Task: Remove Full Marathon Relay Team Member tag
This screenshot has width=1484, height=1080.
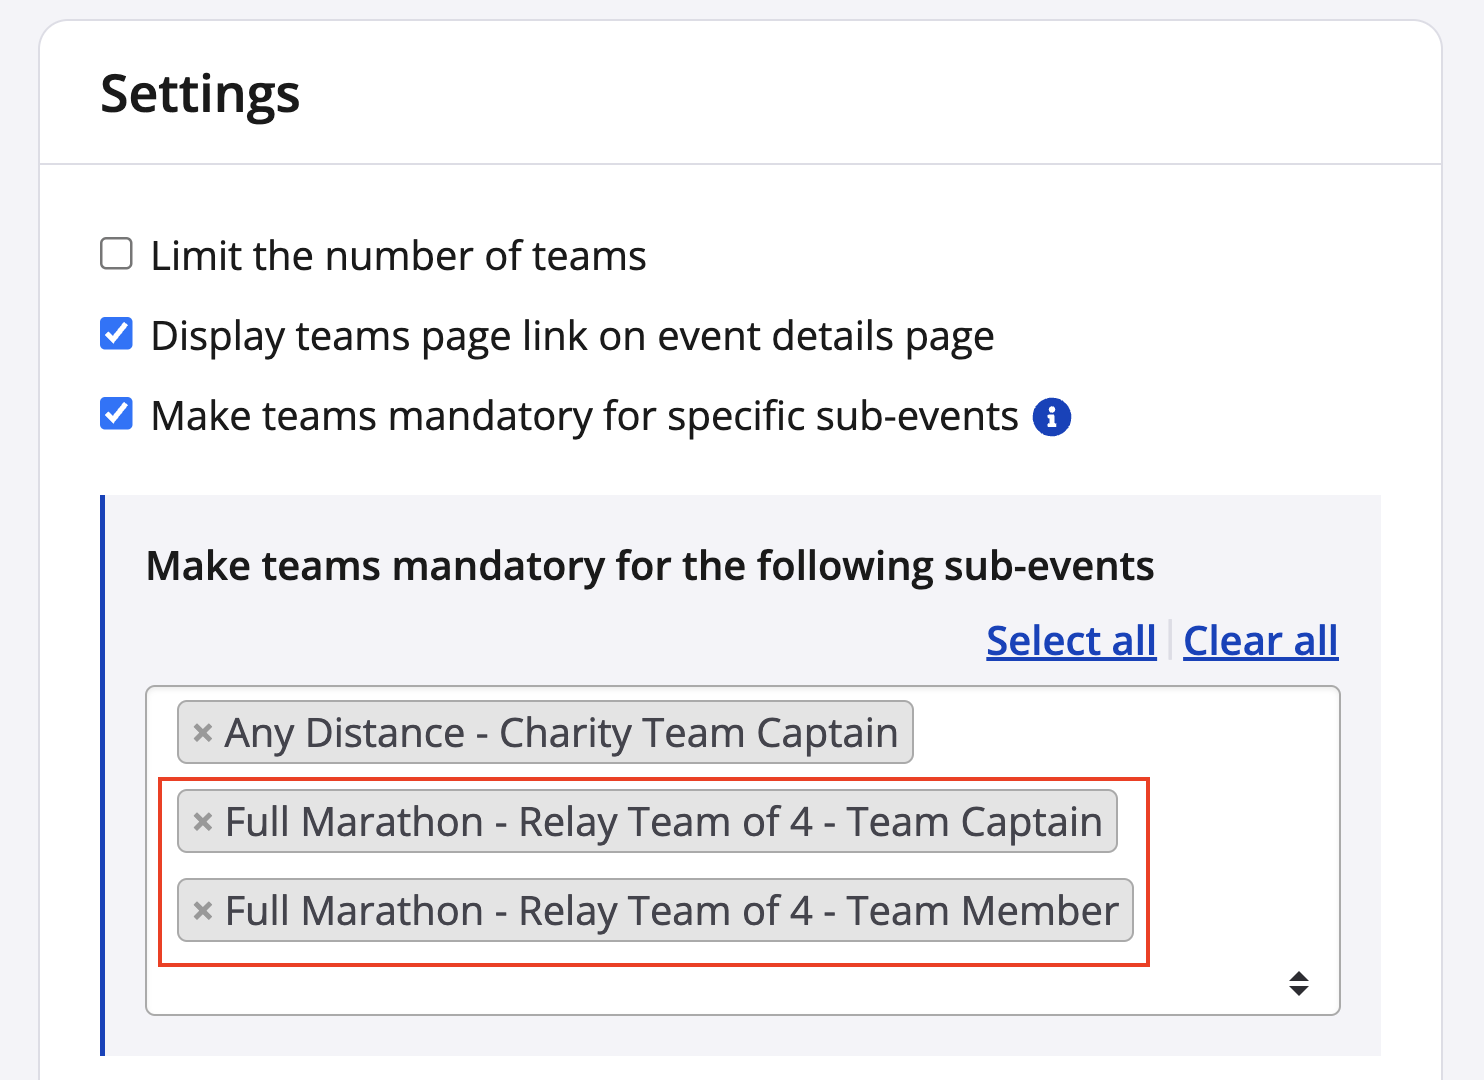Action: (202, 911)
